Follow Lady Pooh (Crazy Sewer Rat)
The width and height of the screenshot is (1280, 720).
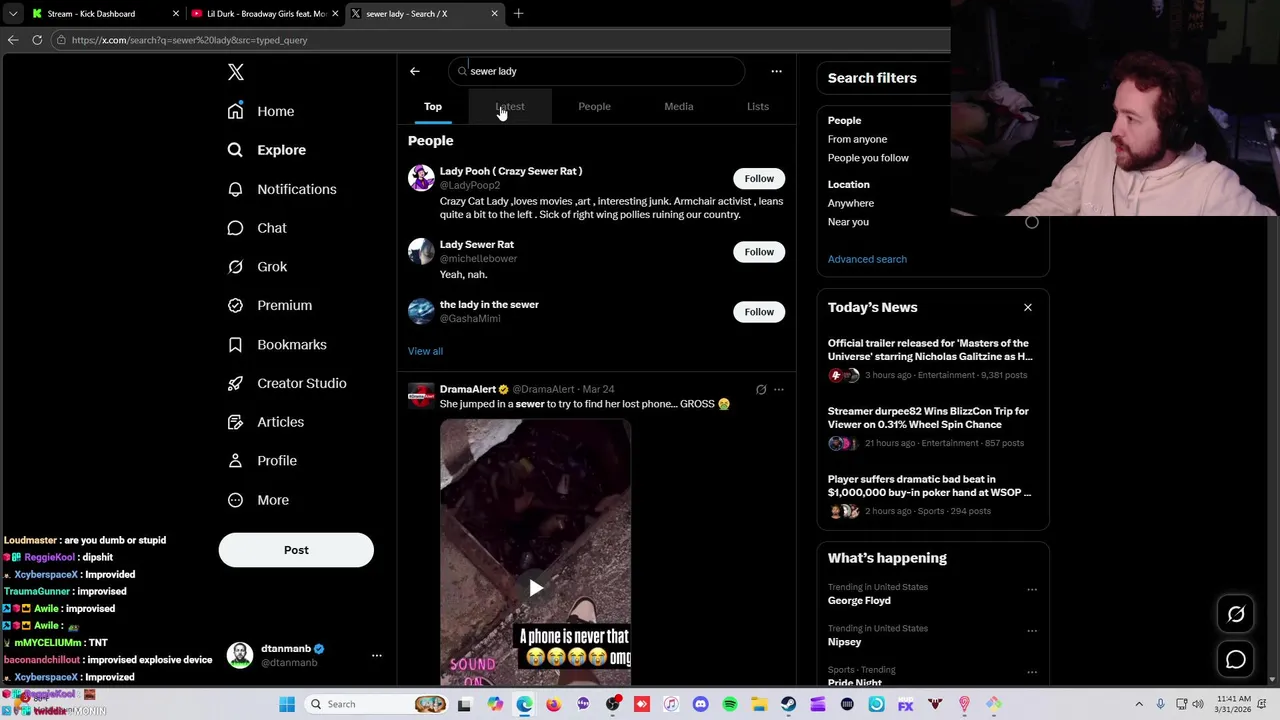(759, 179)
